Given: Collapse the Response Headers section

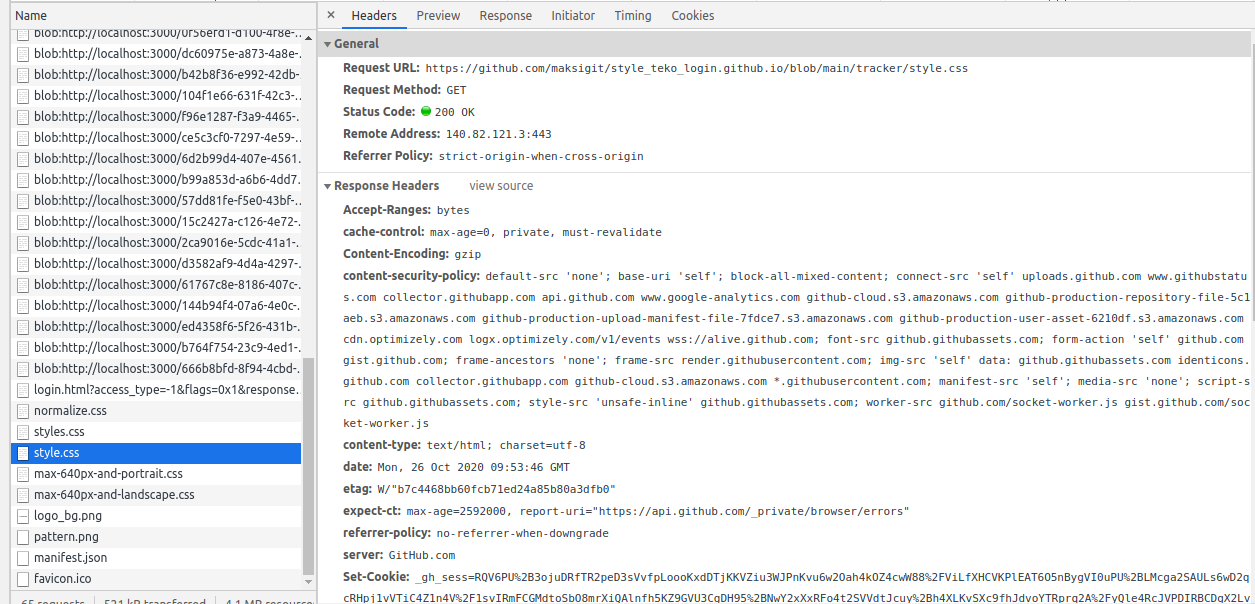Looking at the screenshot, I should [328, 186].
